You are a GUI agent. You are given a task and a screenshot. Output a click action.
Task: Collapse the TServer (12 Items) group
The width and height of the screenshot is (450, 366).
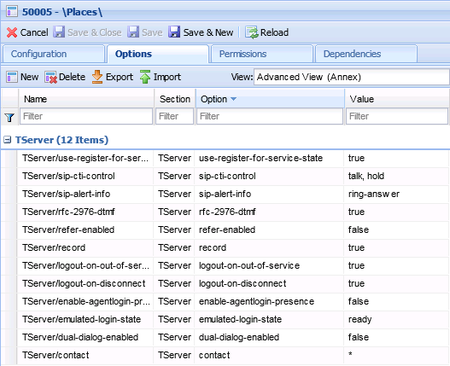[x=7, y=140]
